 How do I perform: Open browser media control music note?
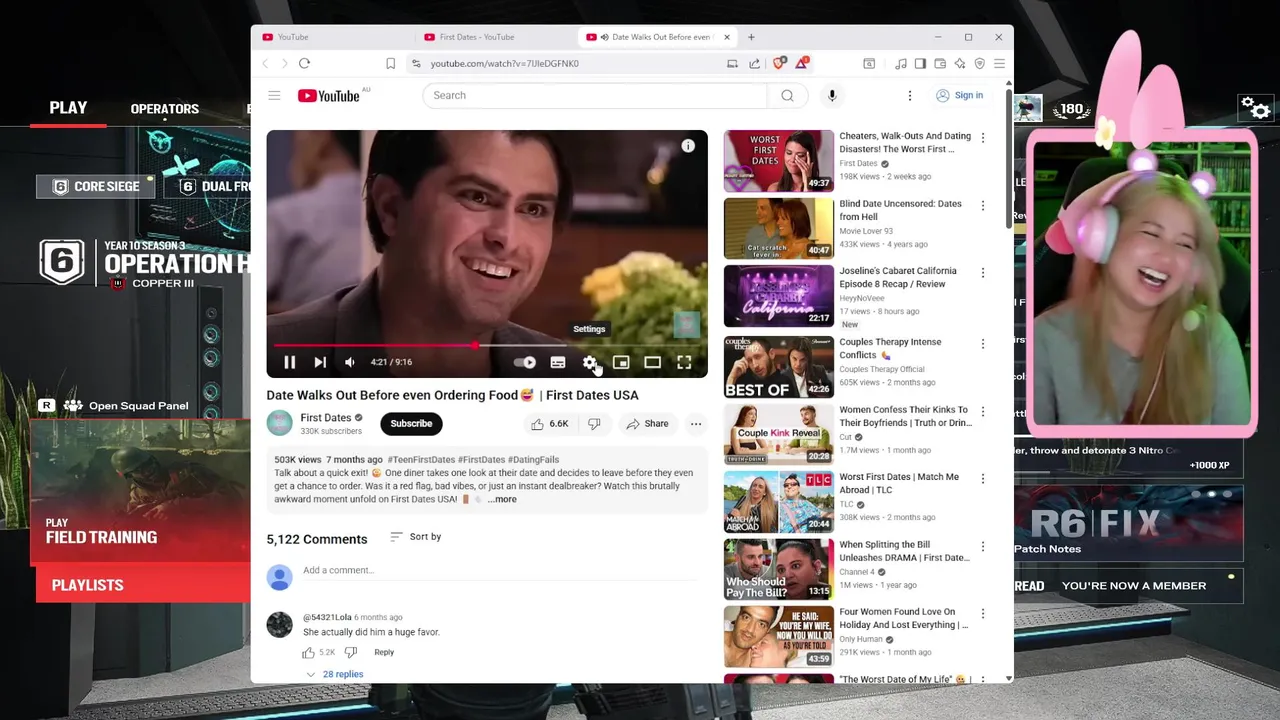[x=901, y=63]
